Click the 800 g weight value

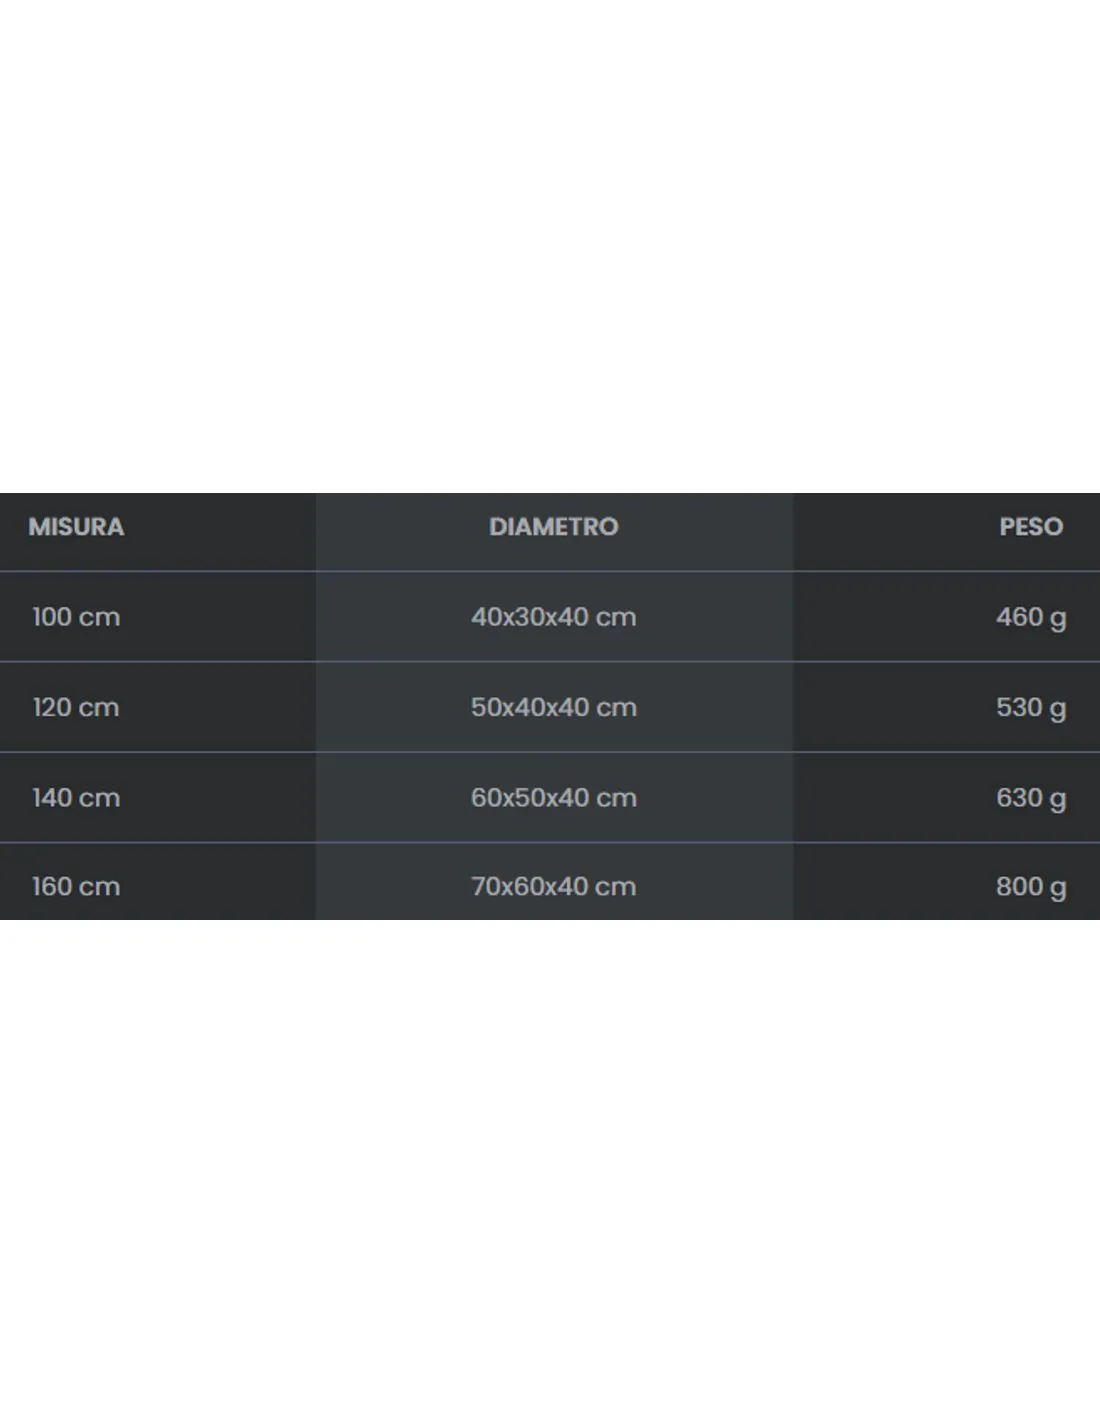click(x=1031, y=887)
